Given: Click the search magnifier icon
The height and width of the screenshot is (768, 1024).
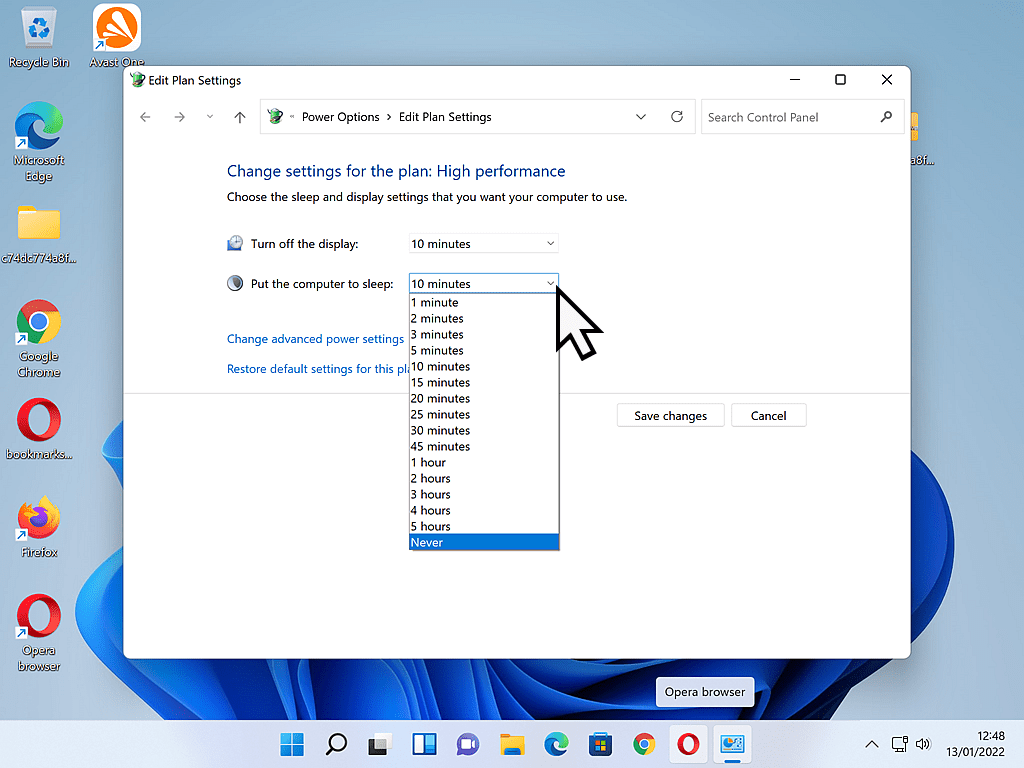Looking at the screenshot, I should [885, 117].
